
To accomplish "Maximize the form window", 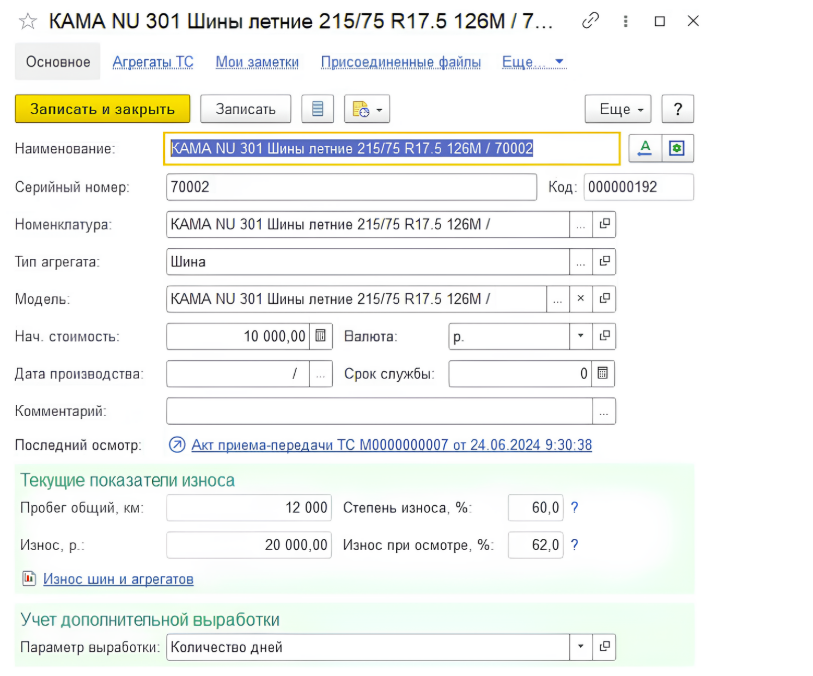I will (x=660, y=21).
